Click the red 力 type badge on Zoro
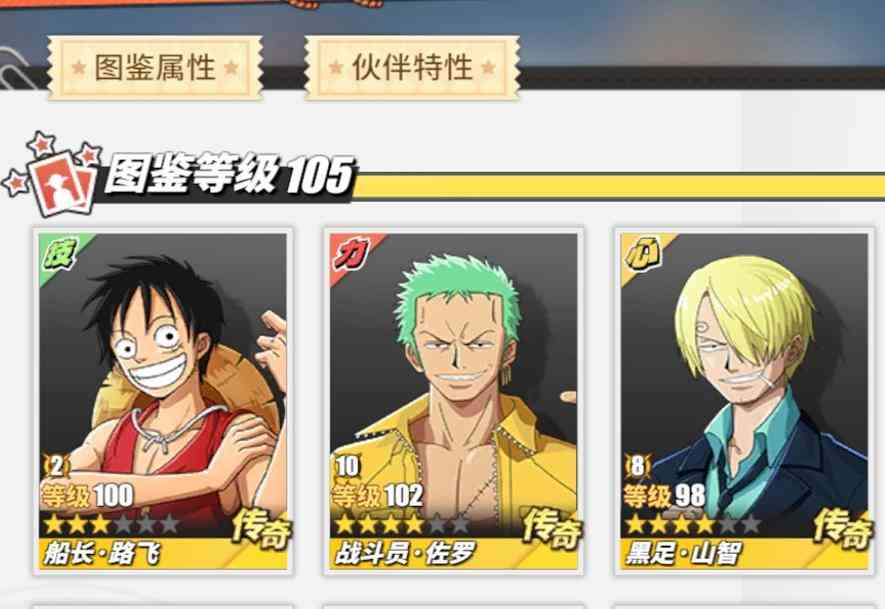Screen dimensions: 885x609 point(352,256)
